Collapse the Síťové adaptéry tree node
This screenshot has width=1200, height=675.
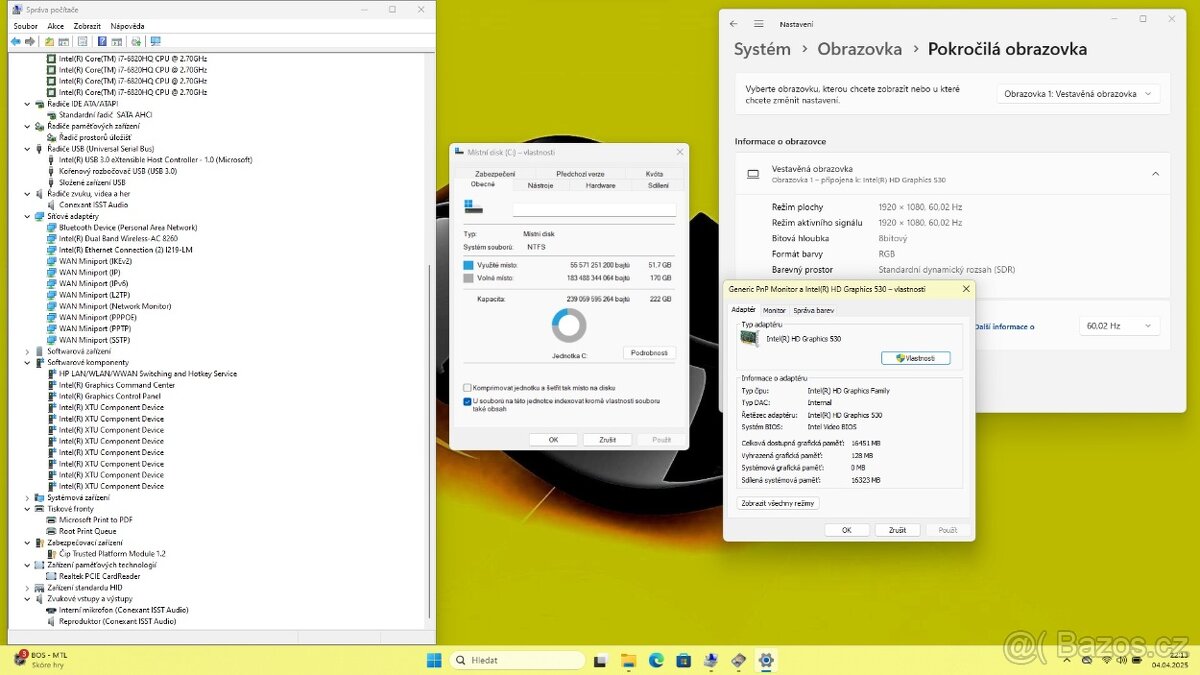(x=27, y=216)
